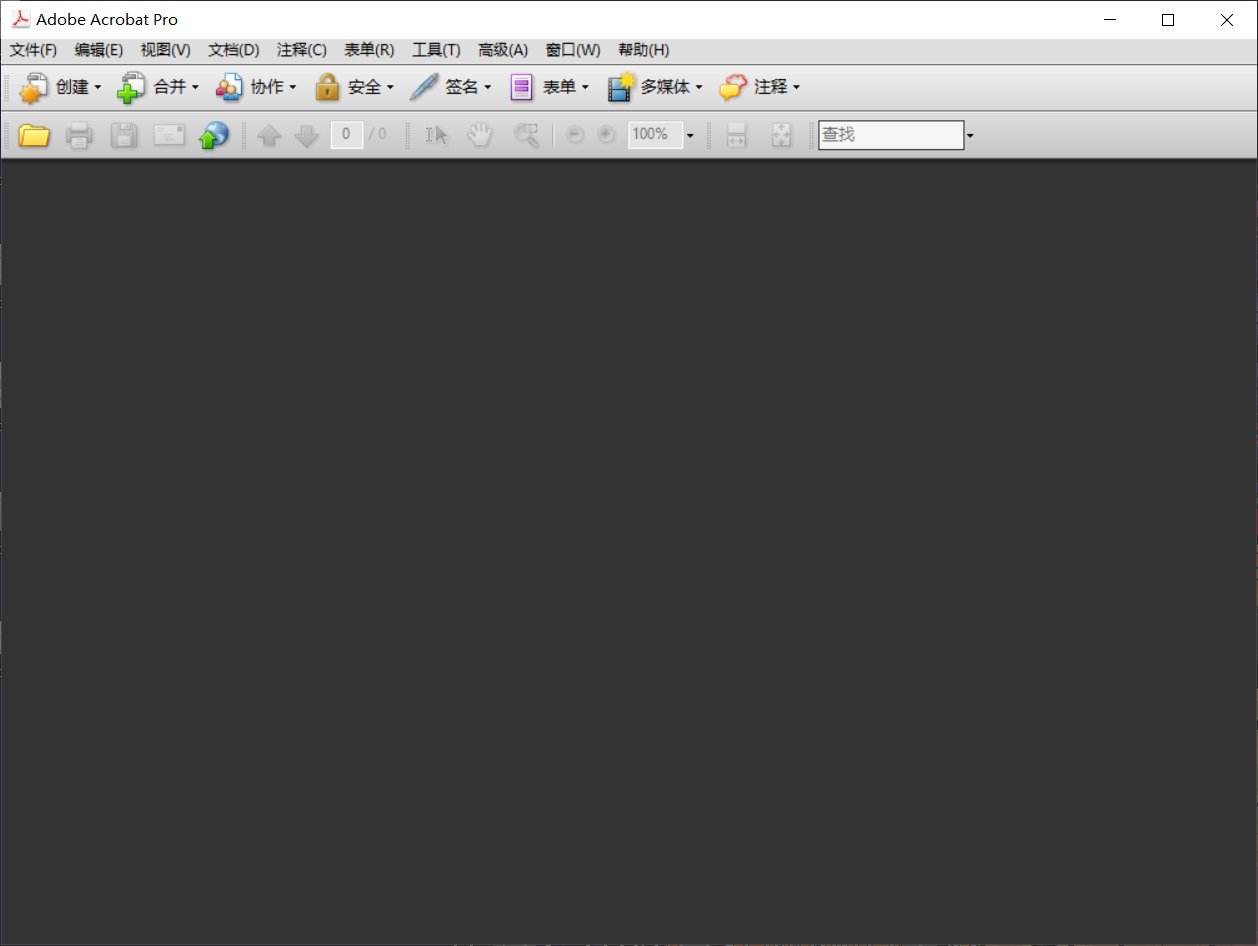Expand the 协作 dropdown arrow
The width and height of the screenshot is (1258, 946).
pyautogui.click(x=293, y=88)
